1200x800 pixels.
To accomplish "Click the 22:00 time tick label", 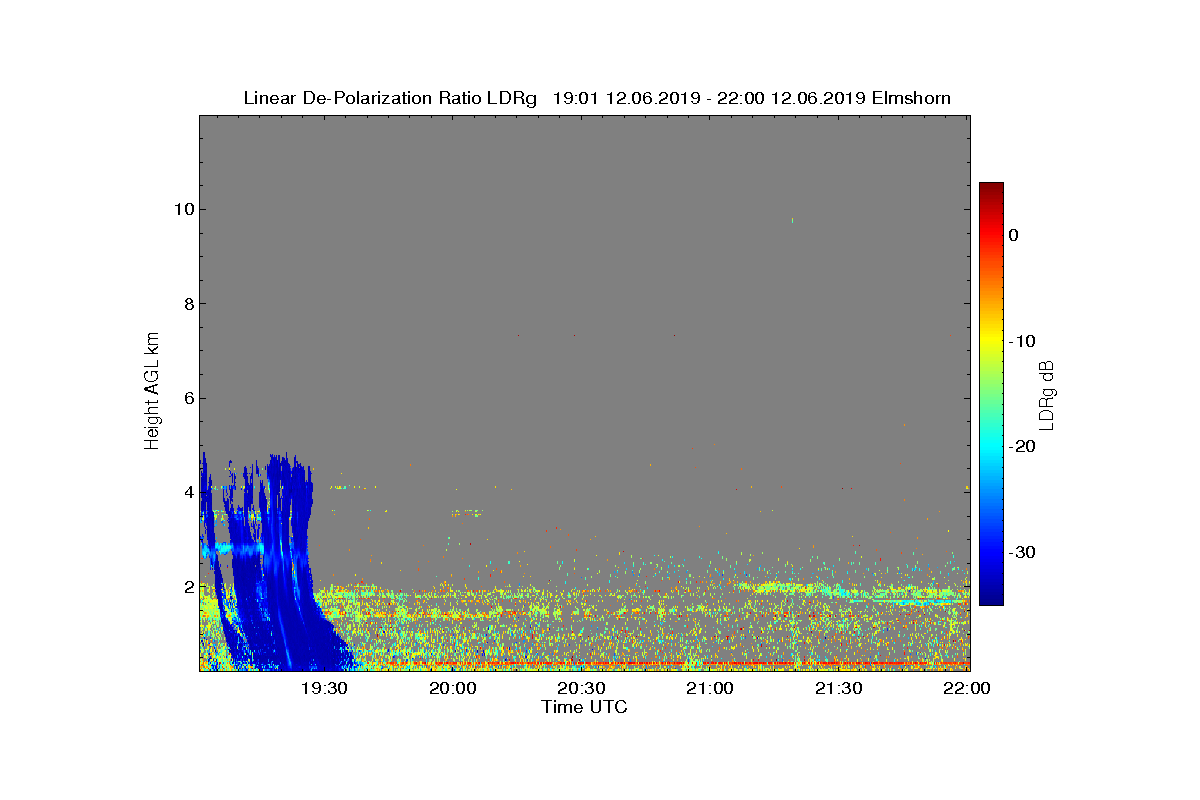I will [966, 689].
